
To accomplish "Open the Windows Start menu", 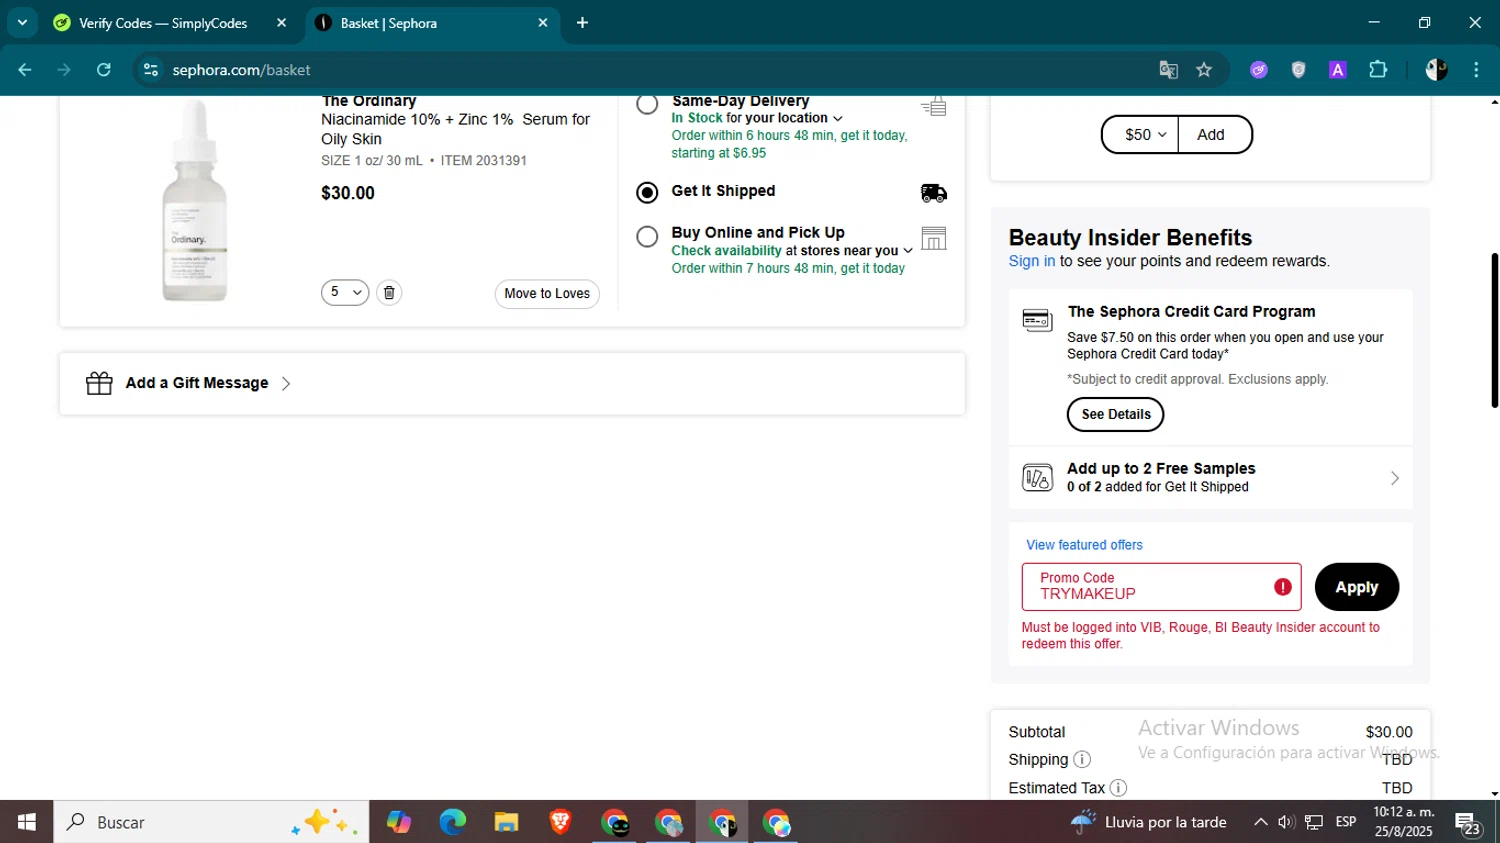I will tap(27, 822).
